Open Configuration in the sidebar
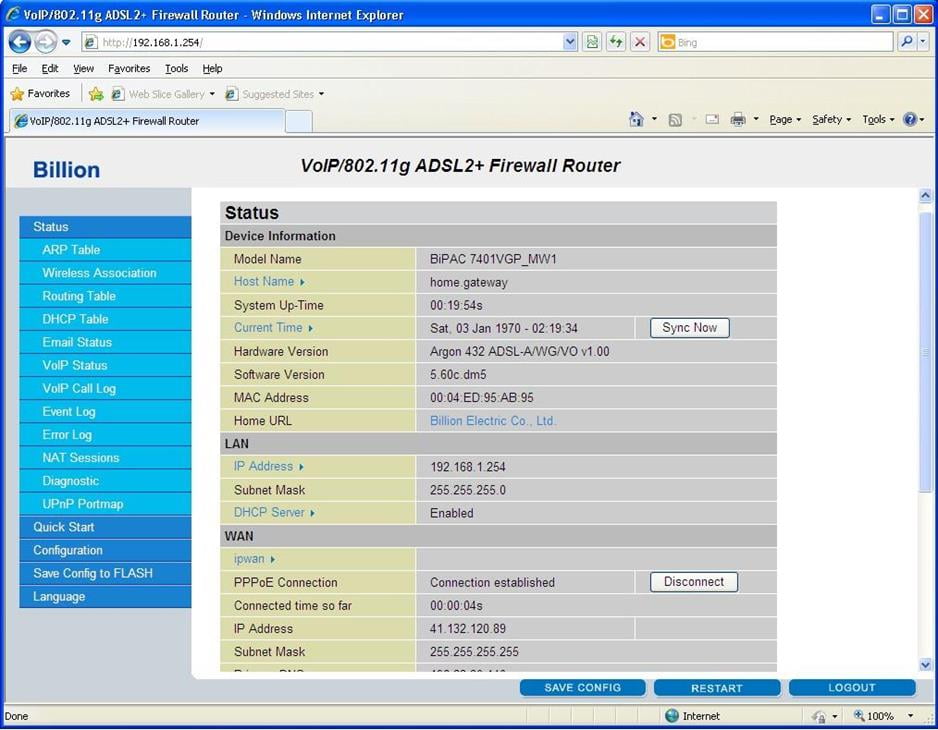This screenshot has width=938, height=730. (x=105, y=550)
